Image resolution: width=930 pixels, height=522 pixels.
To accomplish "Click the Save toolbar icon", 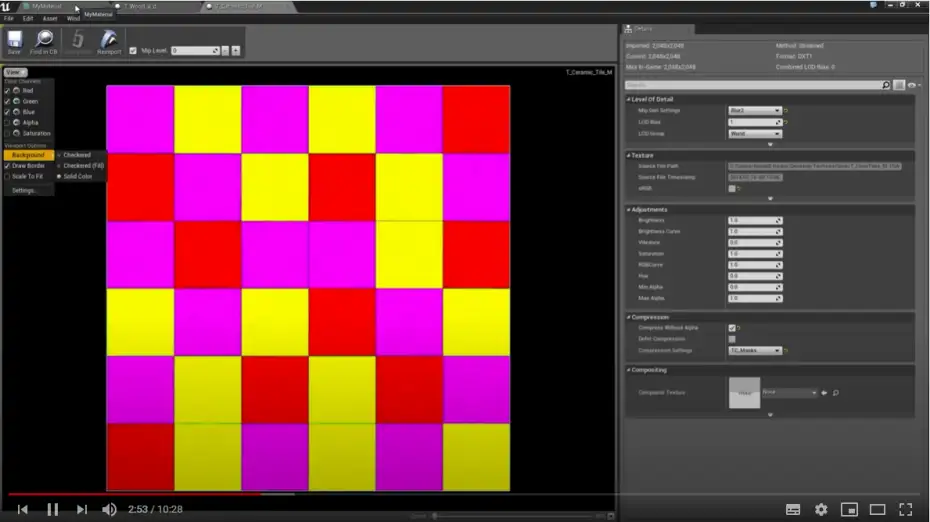I will pyautogui.click(x=14, y=40).
